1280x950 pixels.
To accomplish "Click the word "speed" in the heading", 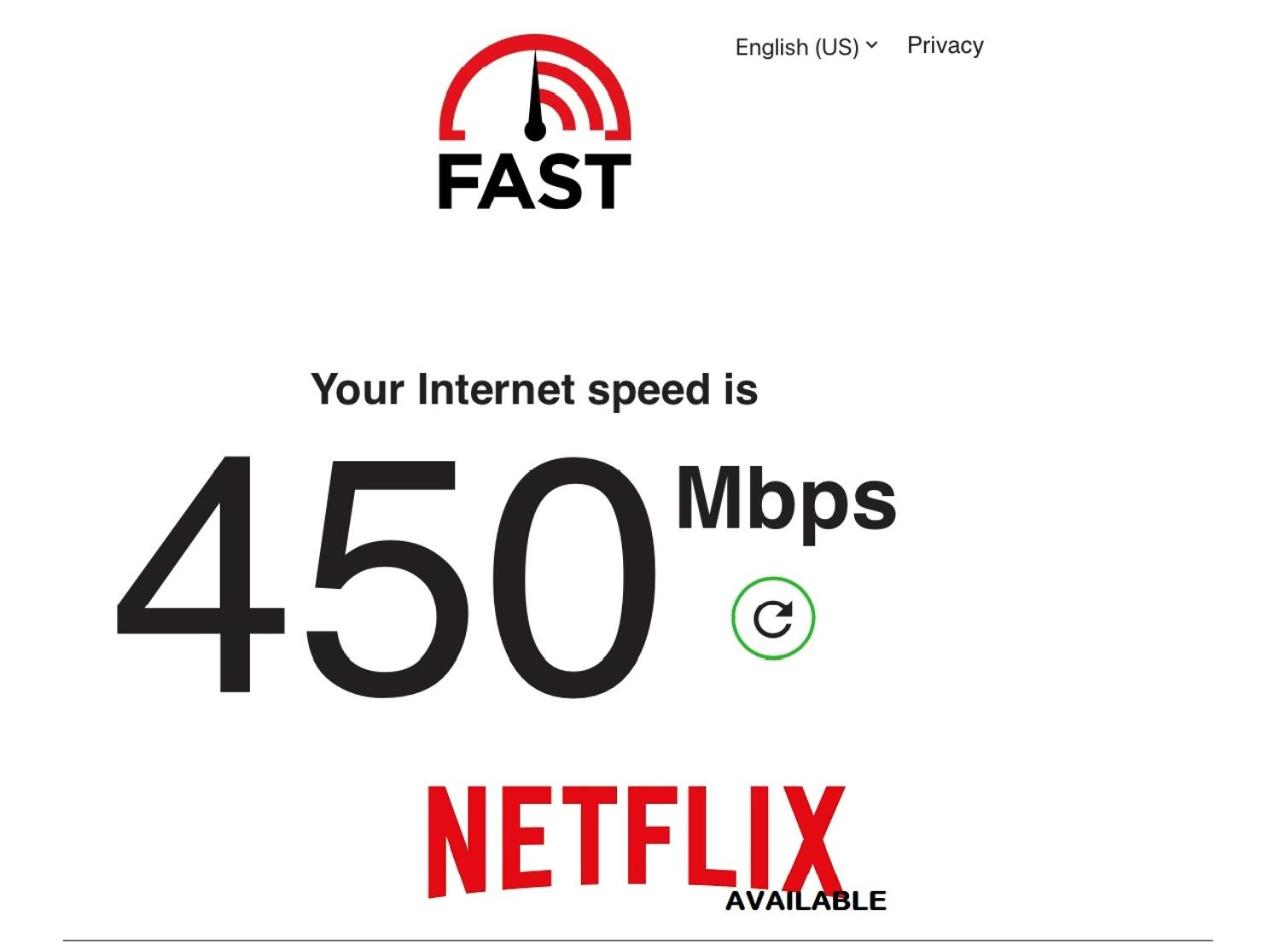I will pos(645,392).
